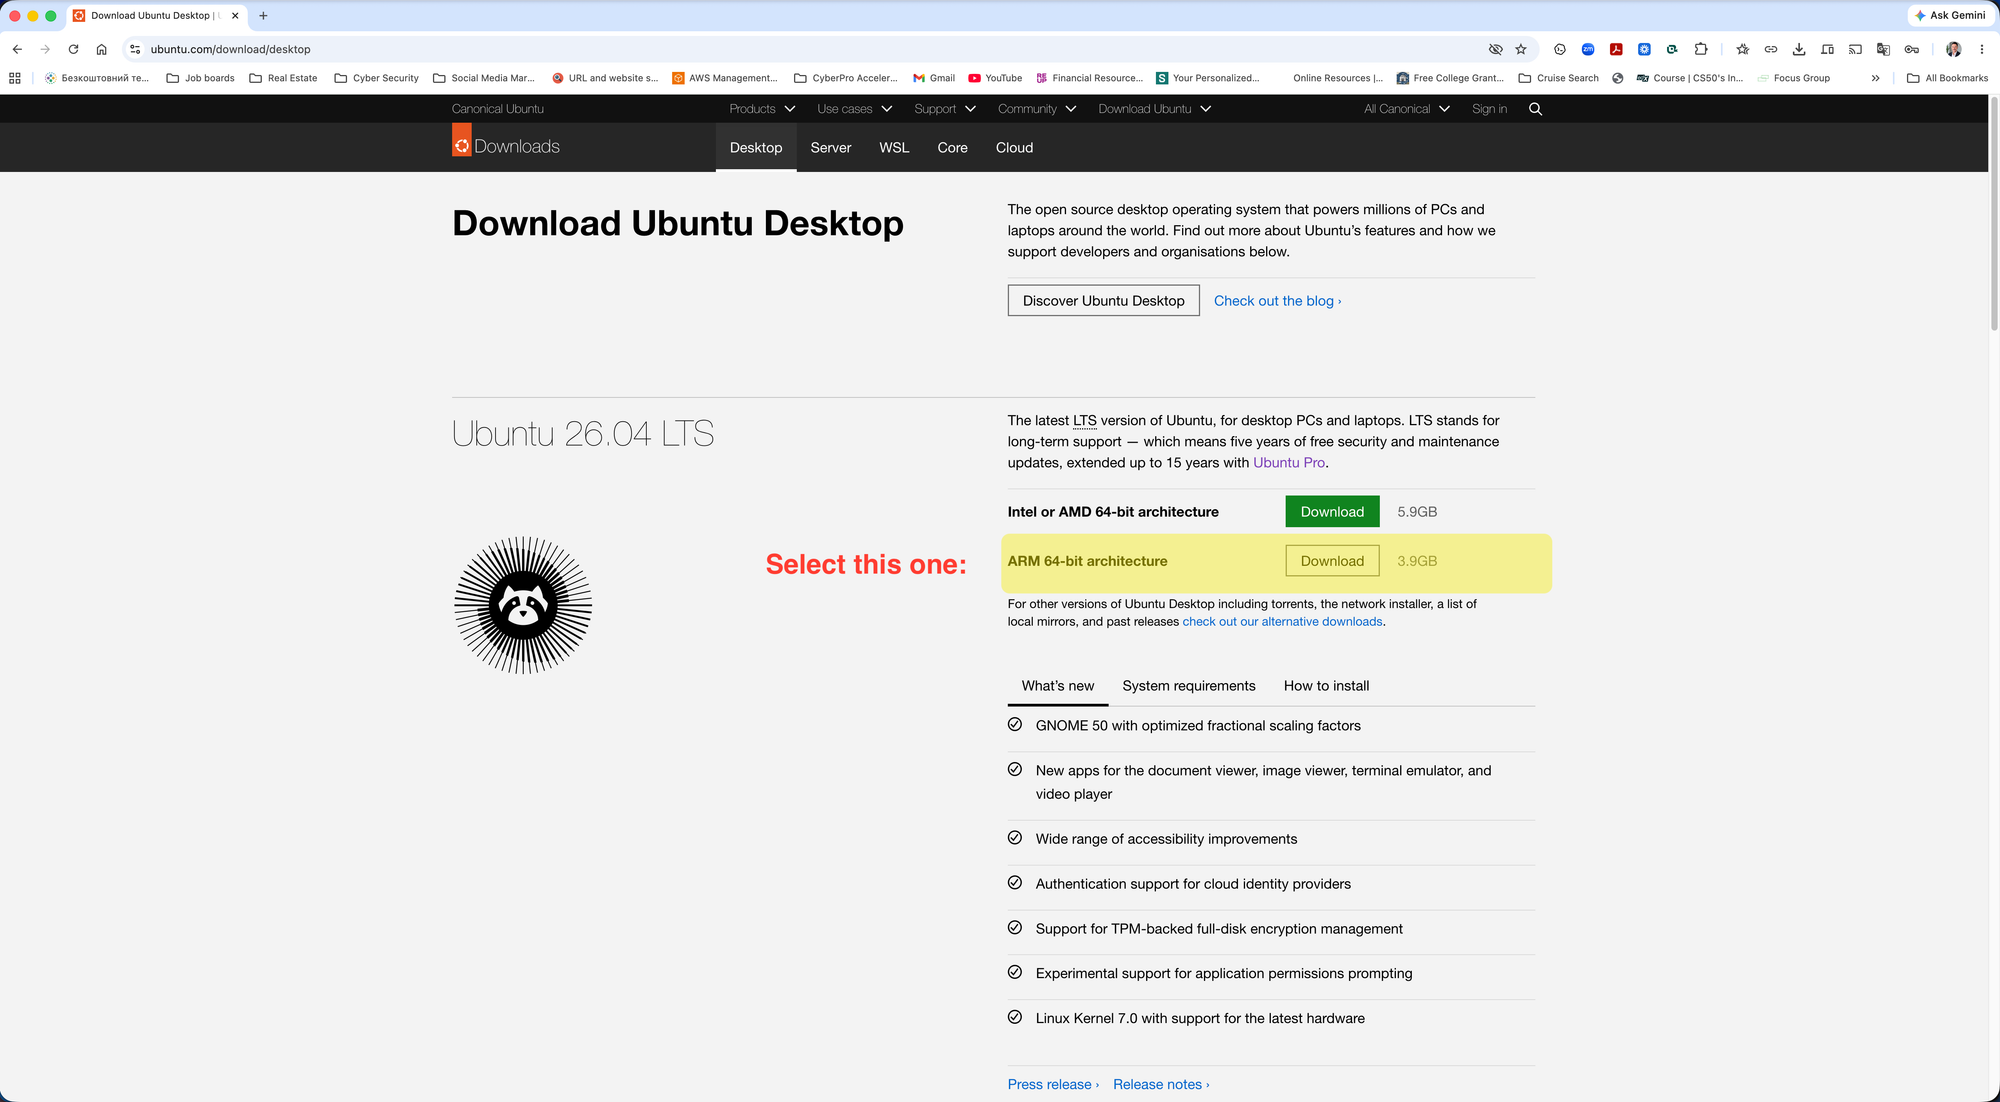Click the Canonical Ubuntu header link
2000x1102 pixels.
tap(498, 109)
